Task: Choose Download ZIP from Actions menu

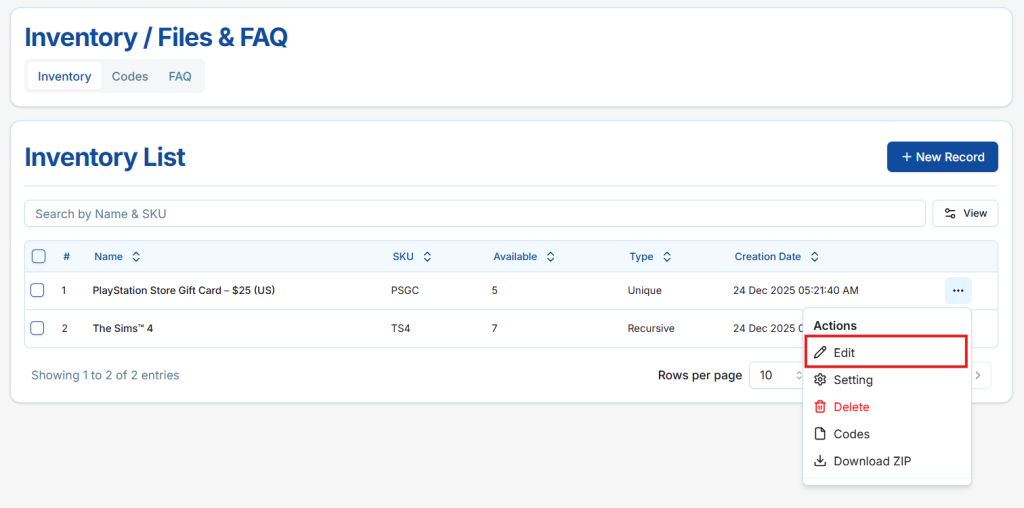Action: pos(871,461)
